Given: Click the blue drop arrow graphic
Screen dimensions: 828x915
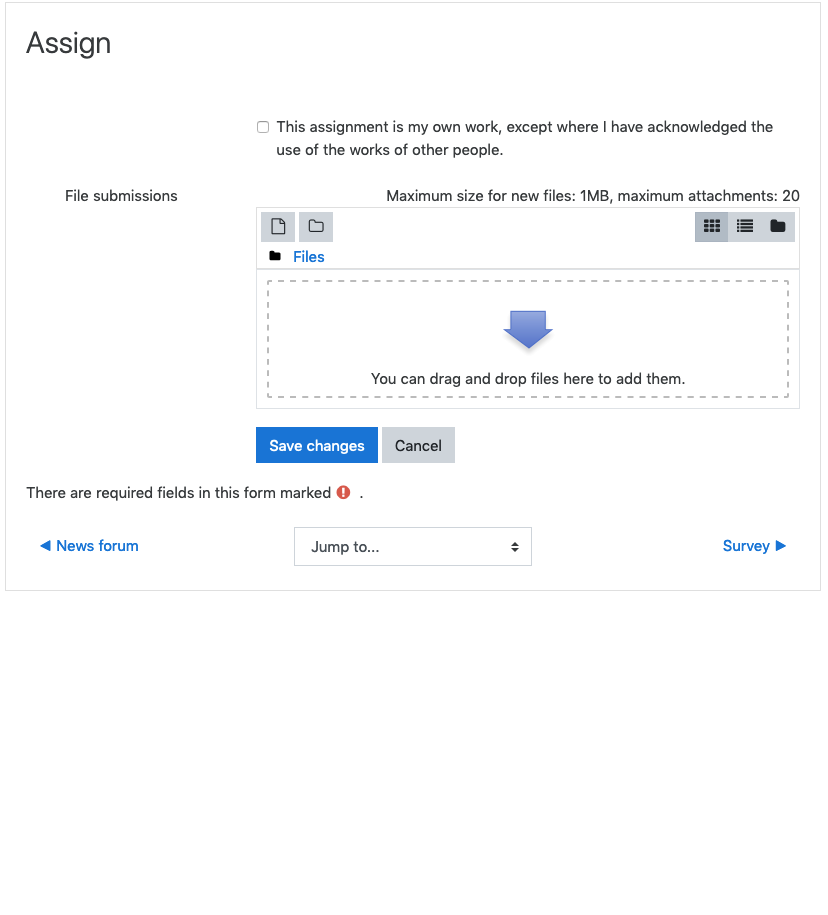Looking at the screenshot, I should click(527, 329).
